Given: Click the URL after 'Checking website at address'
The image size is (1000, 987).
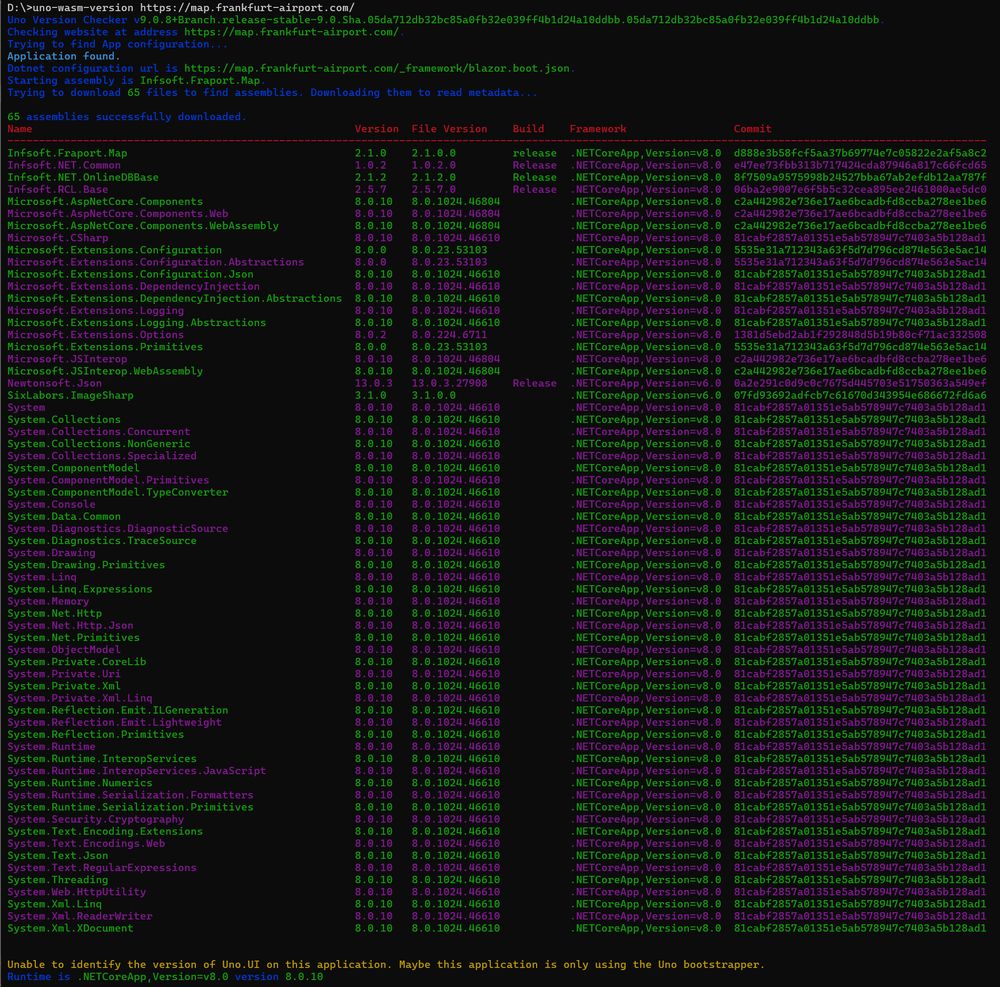Looking at the screenshot, I should pyautogui.click(x=291, y=32).
